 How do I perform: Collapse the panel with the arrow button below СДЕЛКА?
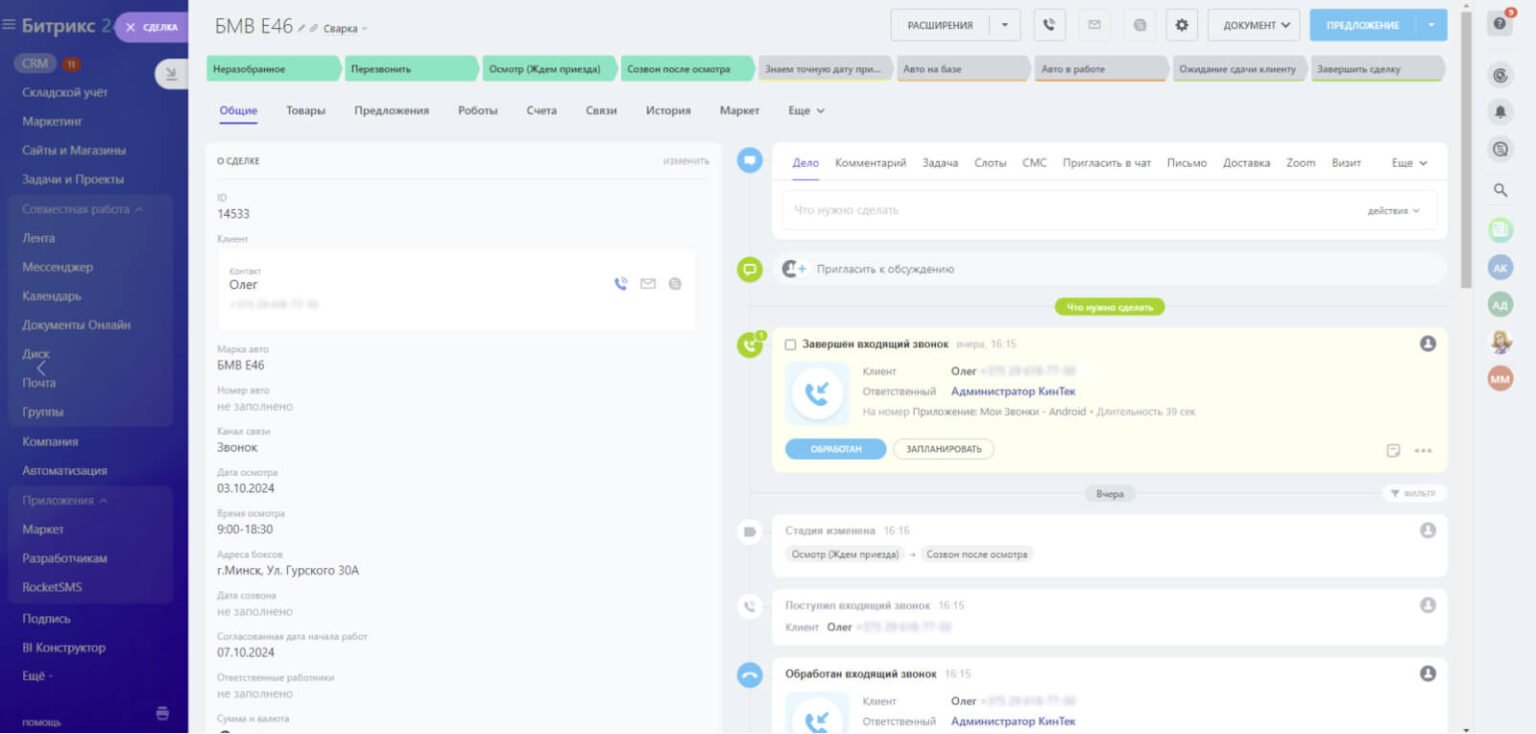click(x=171, y=73)
